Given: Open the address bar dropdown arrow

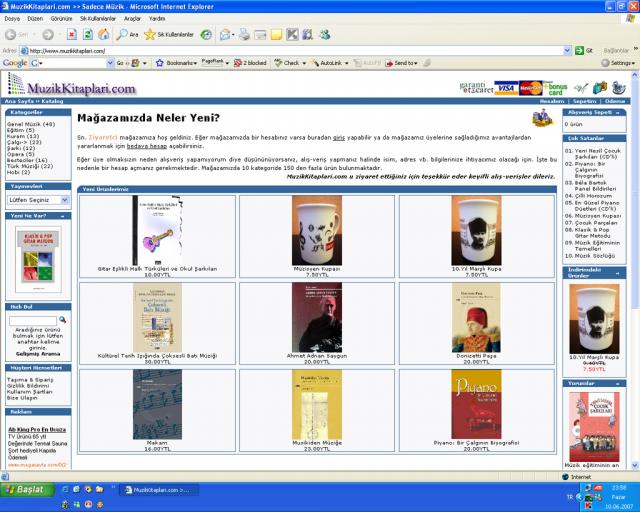Looking at the screenshot, I should point(567,51).
